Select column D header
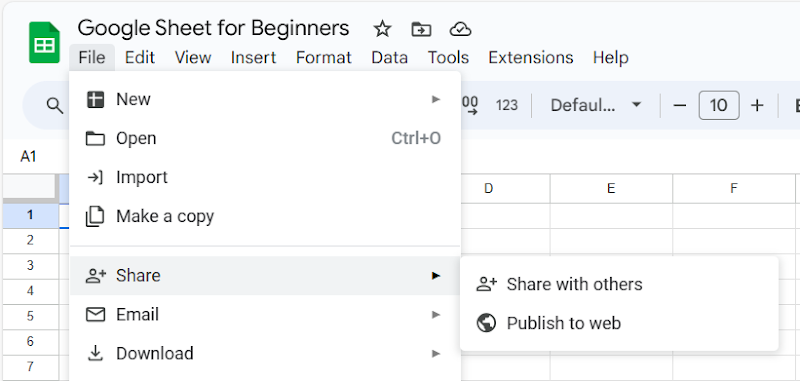This screenshot has width=800, height=381. 488,189
